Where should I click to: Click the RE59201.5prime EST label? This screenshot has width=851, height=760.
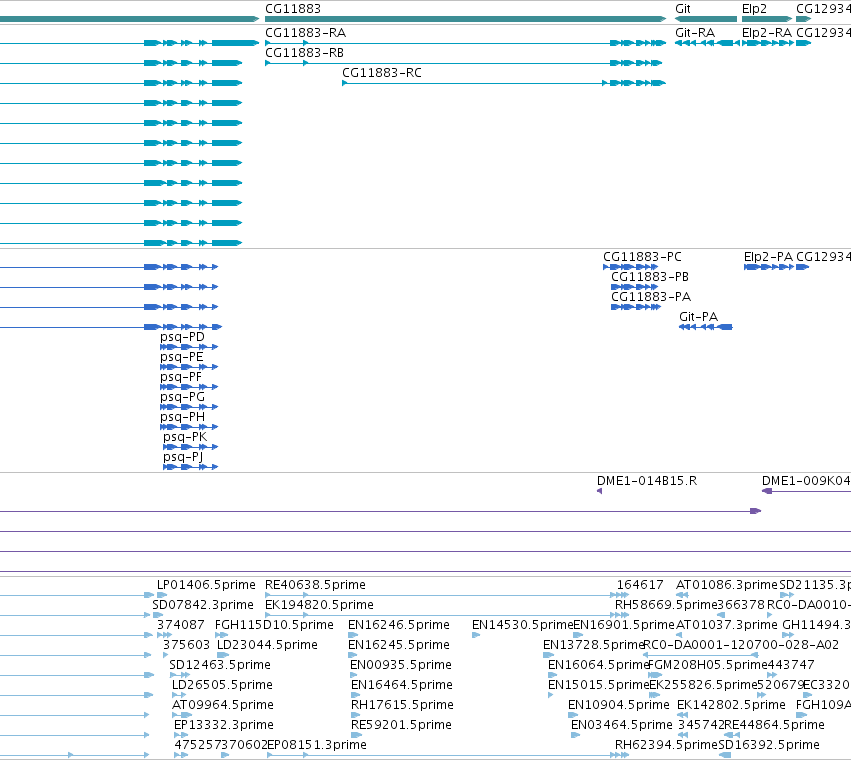(x=401, y=725)
